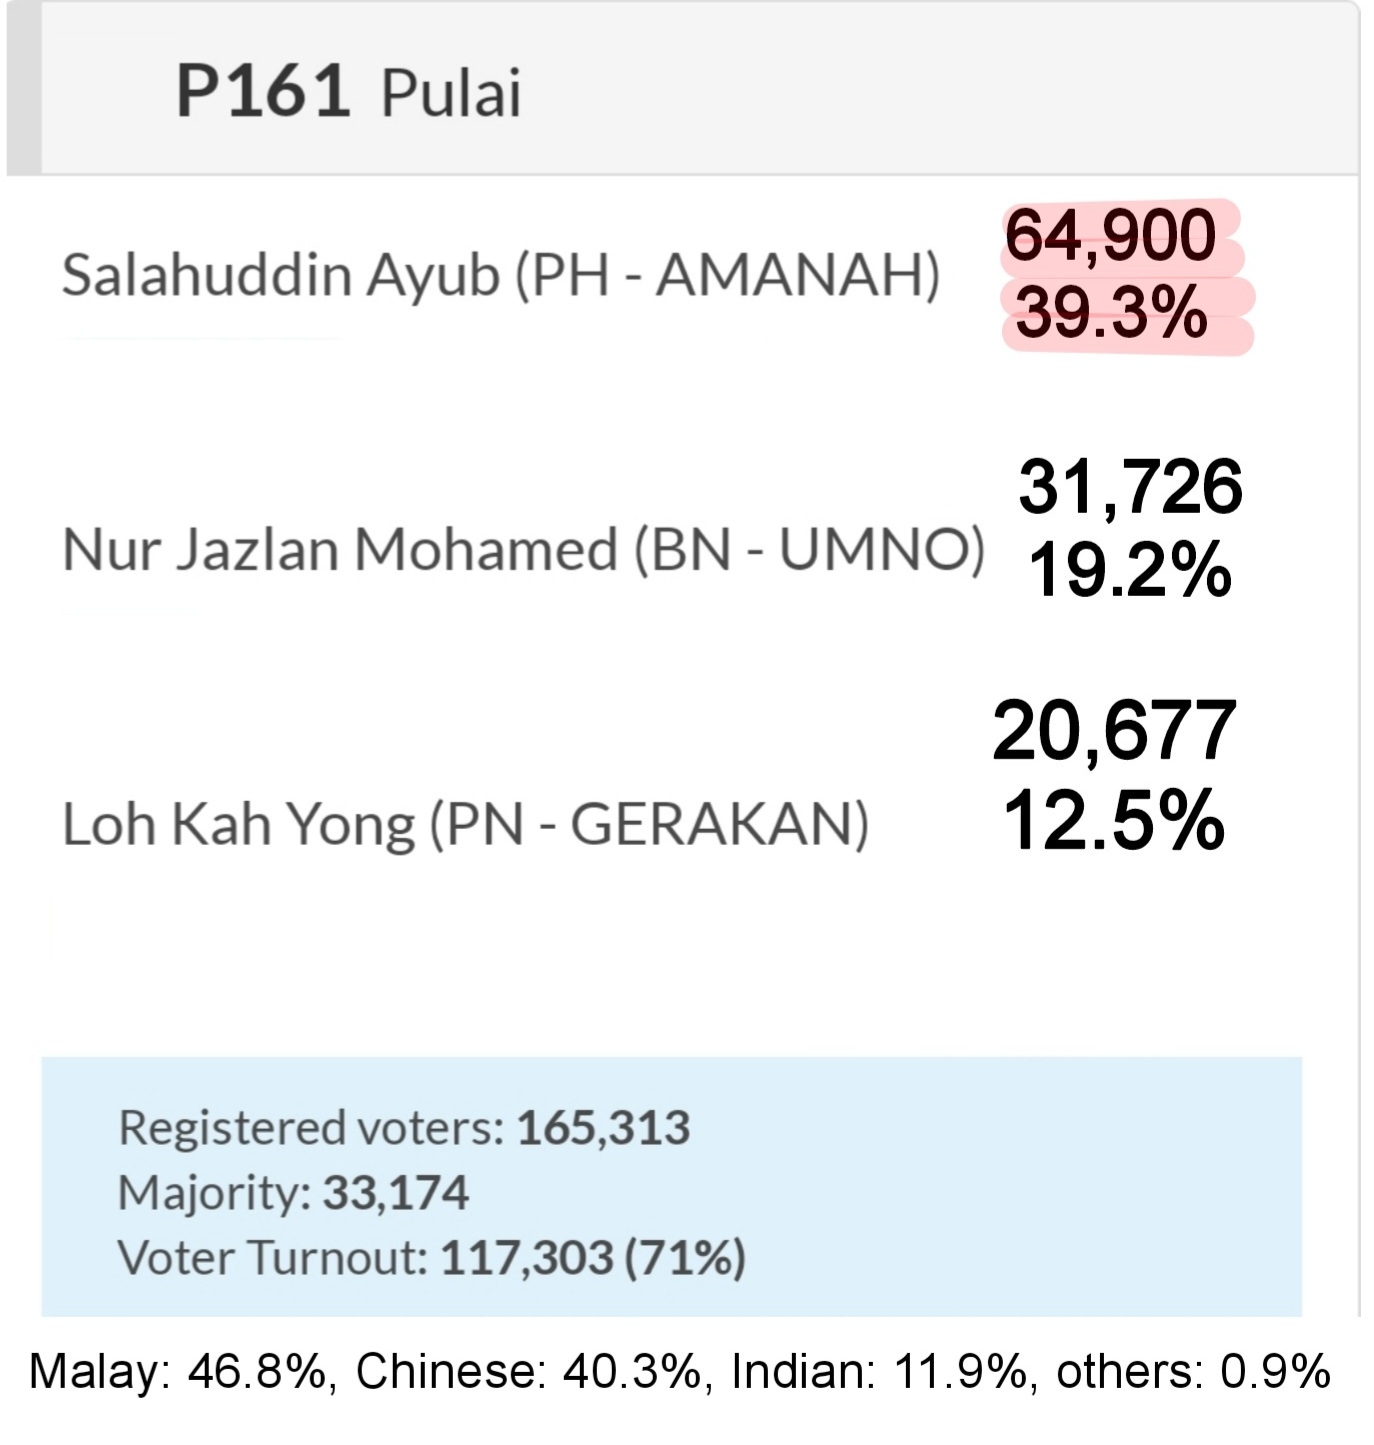Select candidate Loh Kah Yong (PN - GERAKAN)

coord(466,825)
